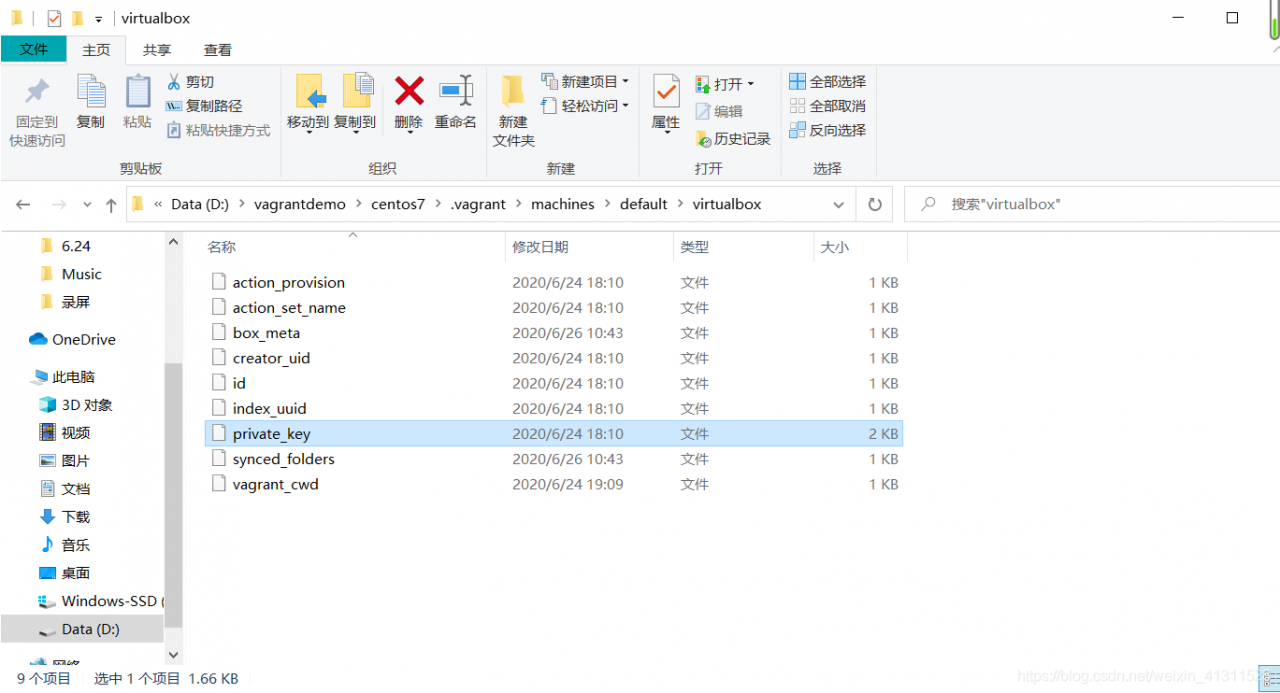Switch to the View (查看) tab

click(x=218, y=50)
